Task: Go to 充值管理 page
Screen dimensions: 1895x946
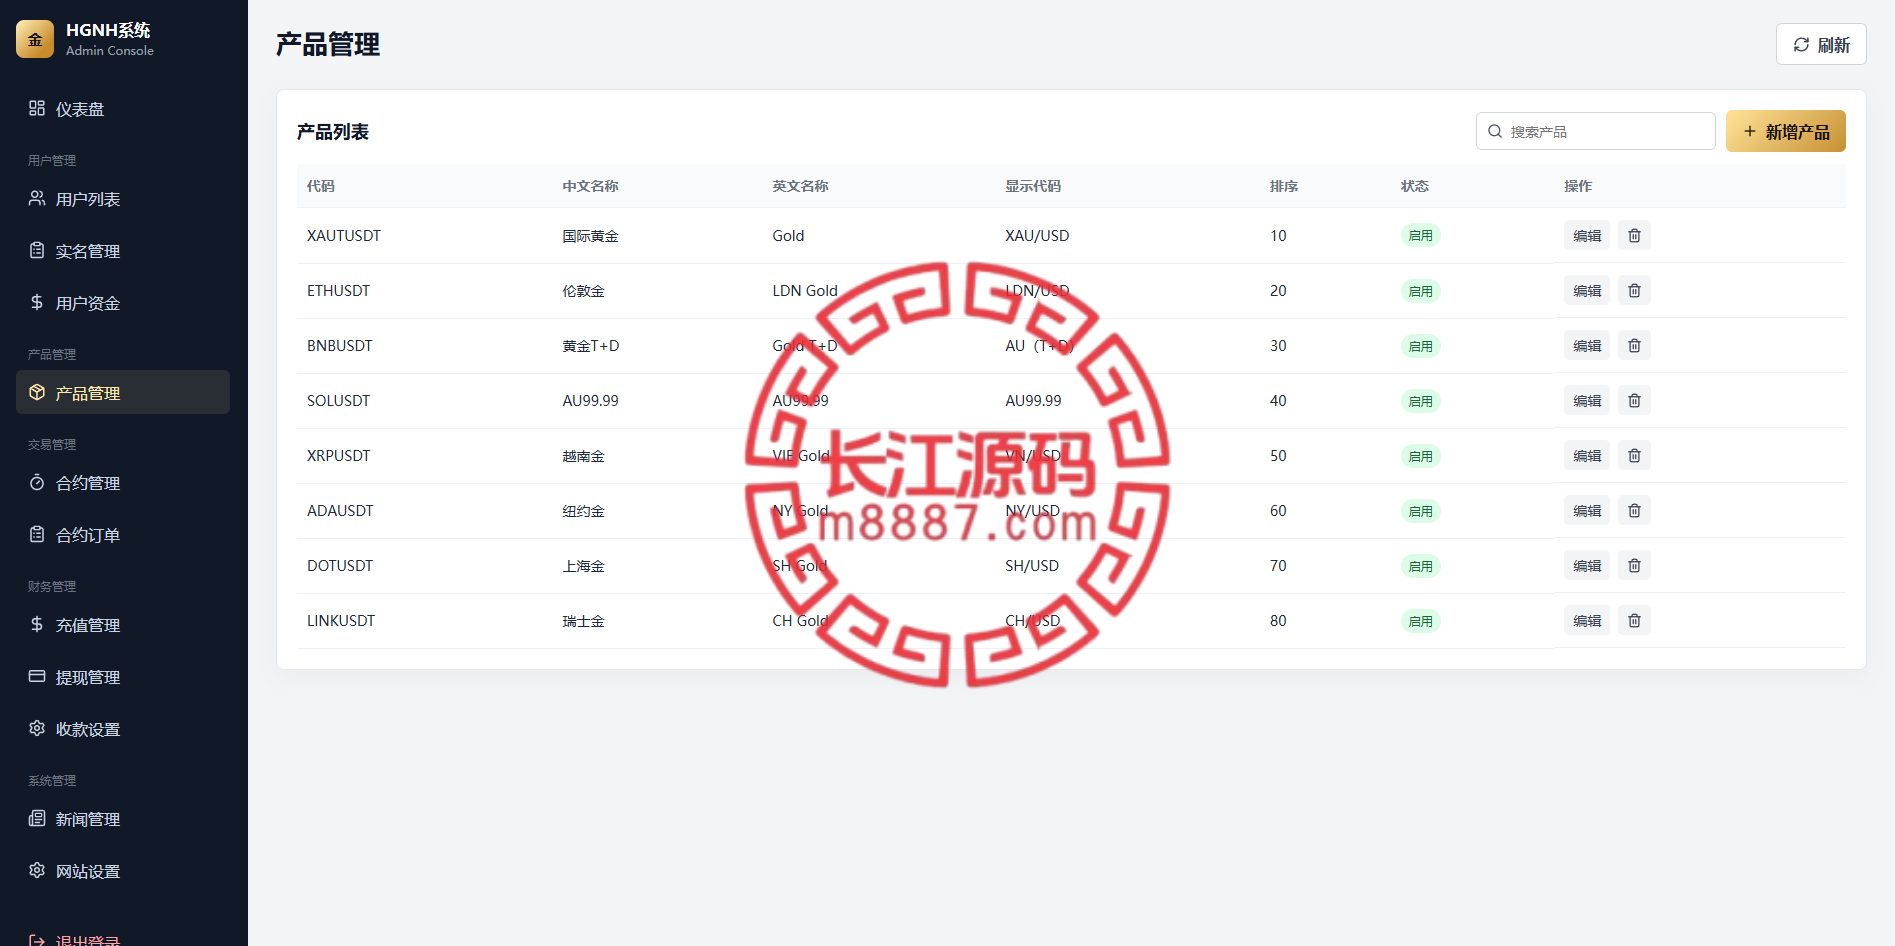Action: tap(123, 625)
